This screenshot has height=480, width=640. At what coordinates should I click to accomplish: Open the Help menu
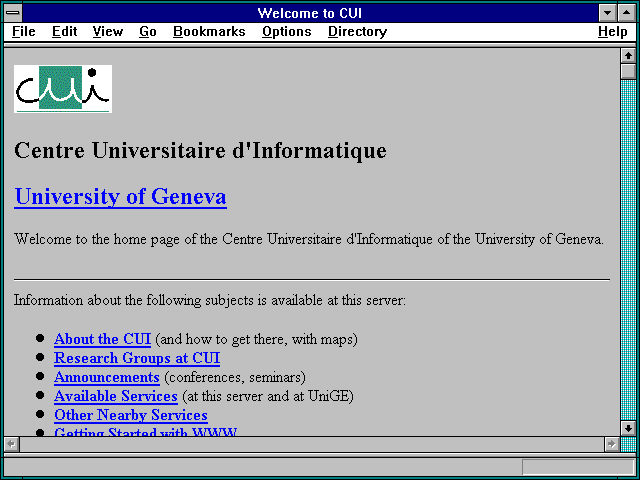[613, 31]
